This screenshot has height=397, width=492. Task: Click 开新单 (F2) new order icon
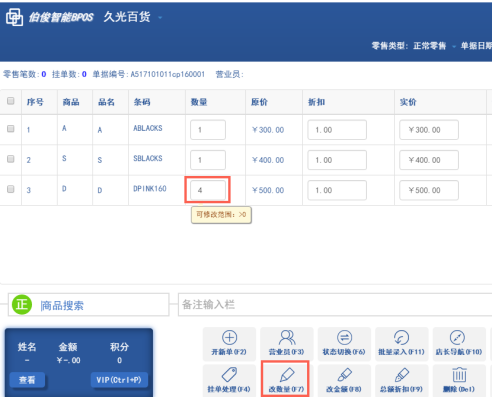(x=229, y=344)
